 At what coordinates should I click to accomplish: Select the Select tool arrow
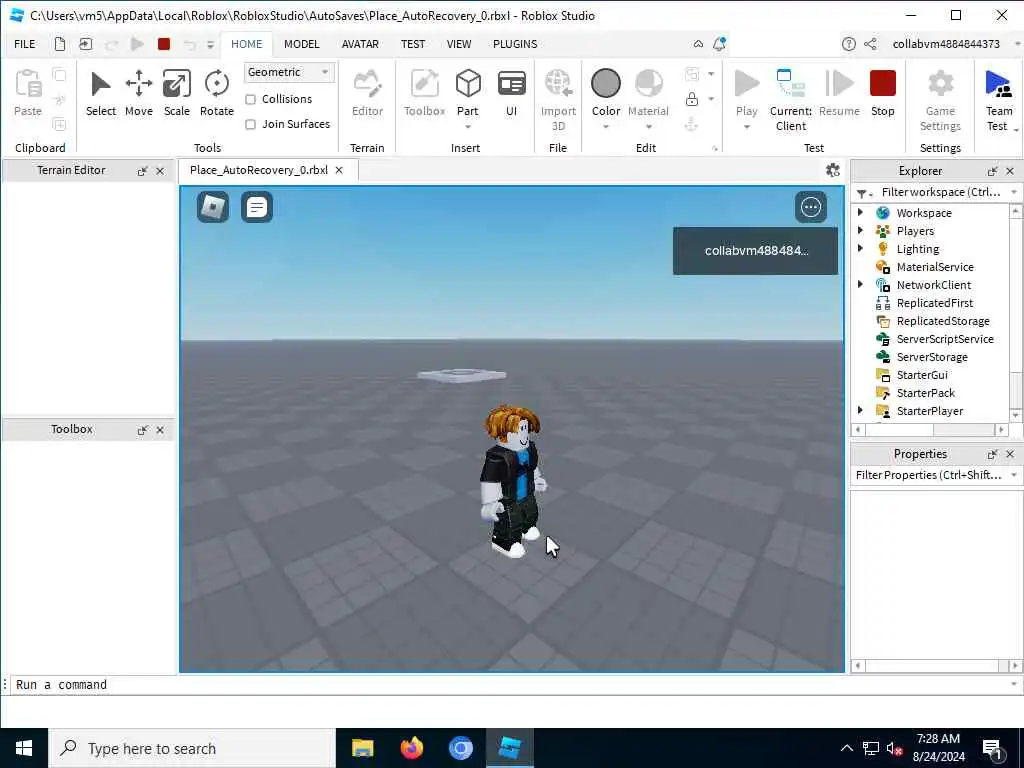click(101, 84)
